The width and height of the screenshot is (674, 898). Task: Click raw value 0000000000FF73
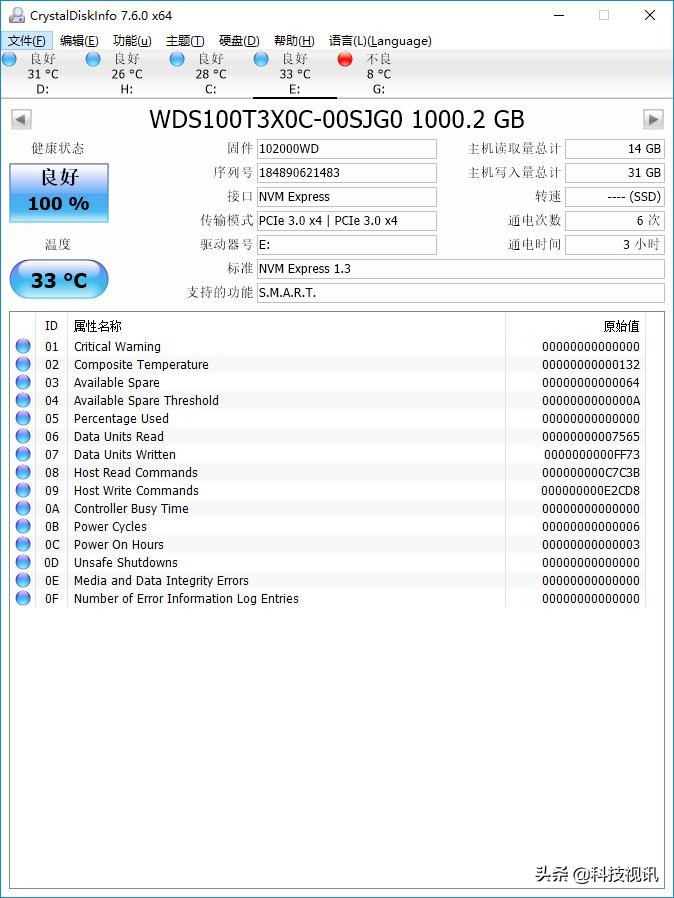pos(592,455)
